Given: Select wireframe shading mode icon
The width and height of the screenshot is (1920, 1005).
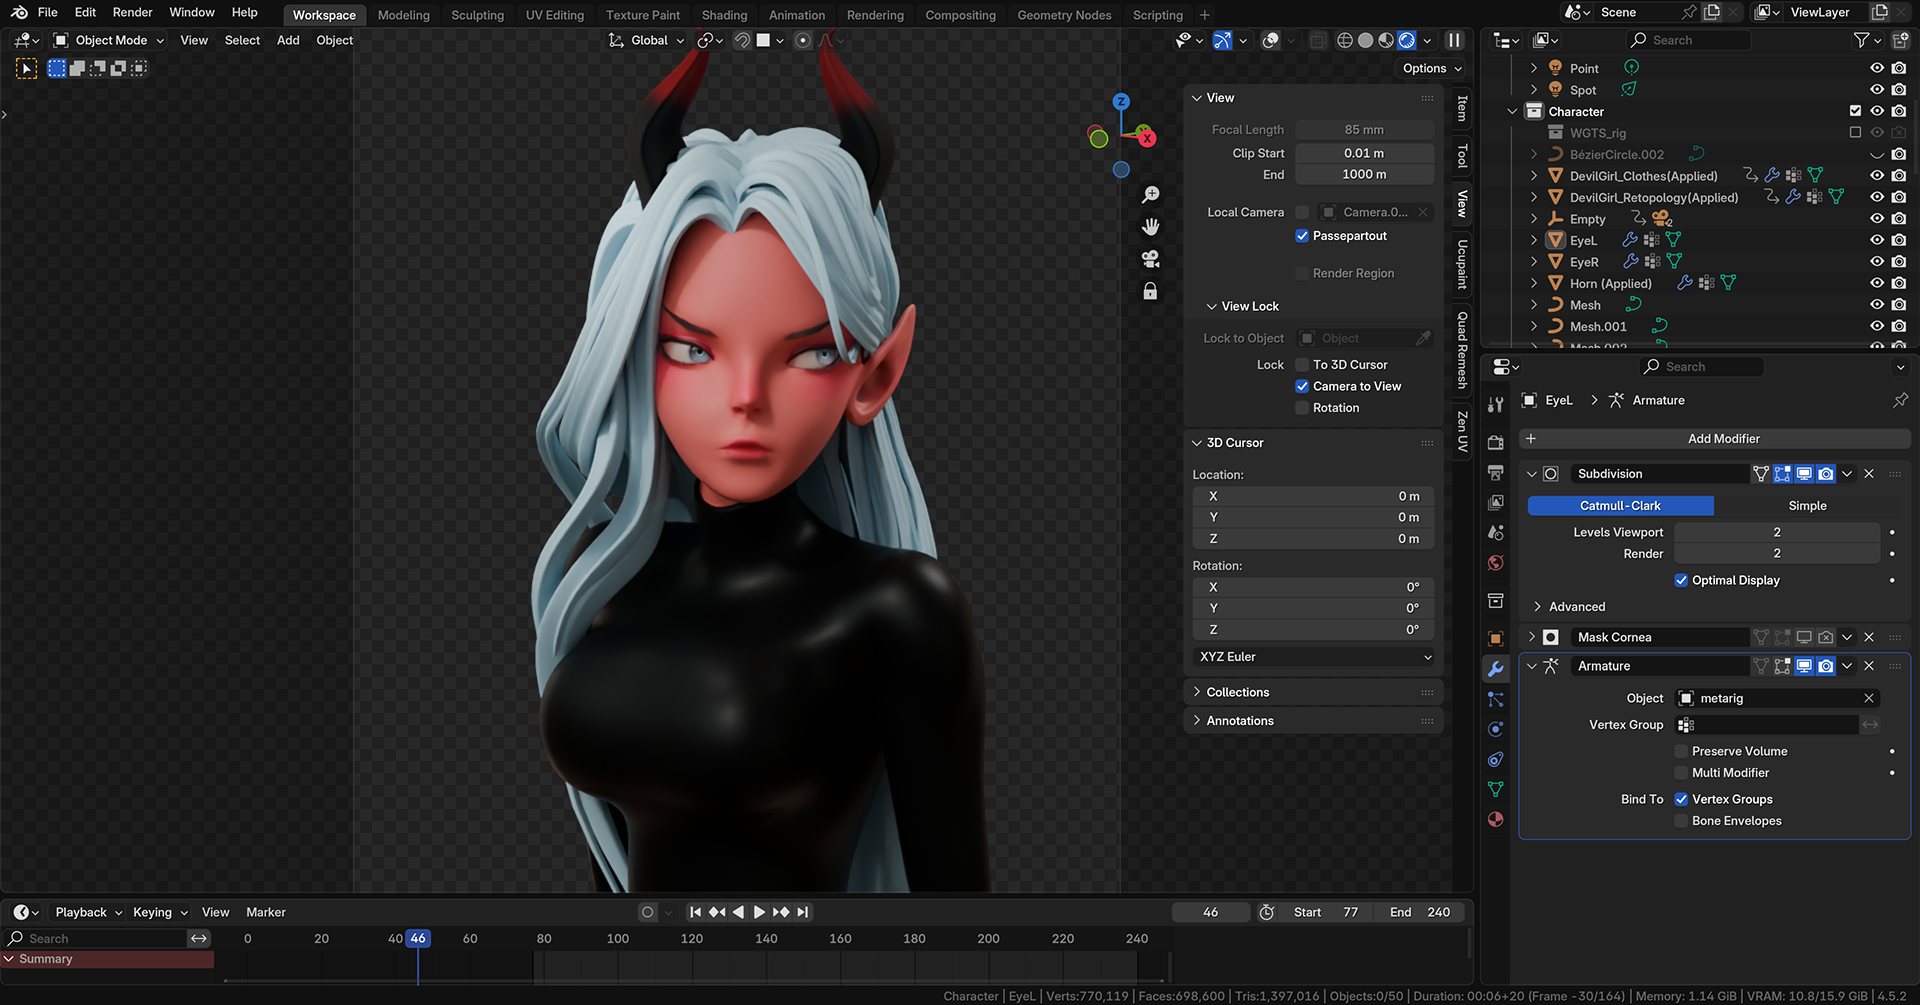Looking at the screenshot, I should pyautogui.click(x=1345, y=40).
